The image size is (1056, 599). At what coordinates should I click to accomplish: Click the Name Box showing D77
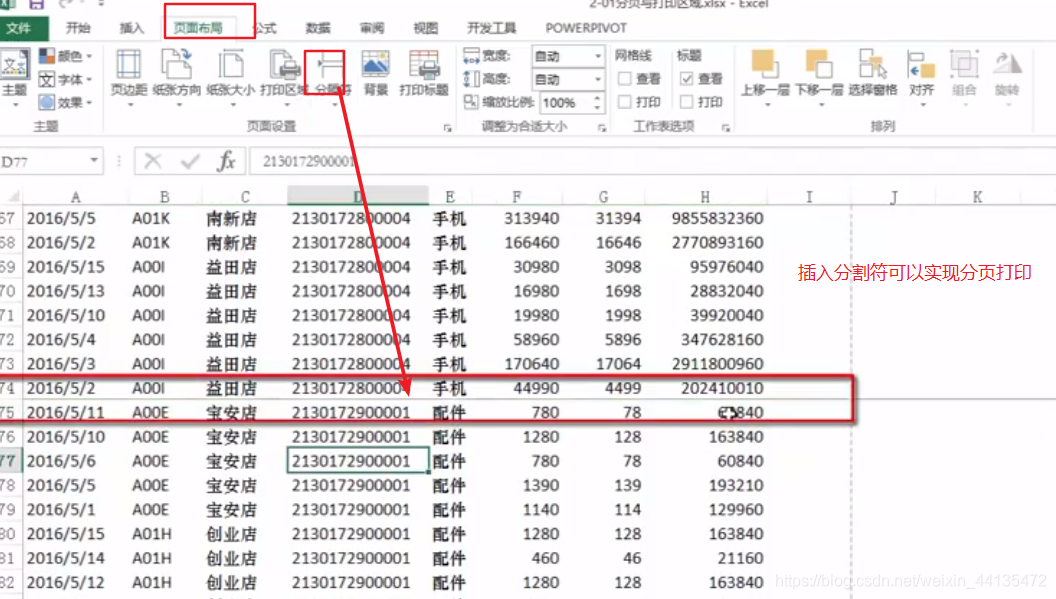(44, 161)
